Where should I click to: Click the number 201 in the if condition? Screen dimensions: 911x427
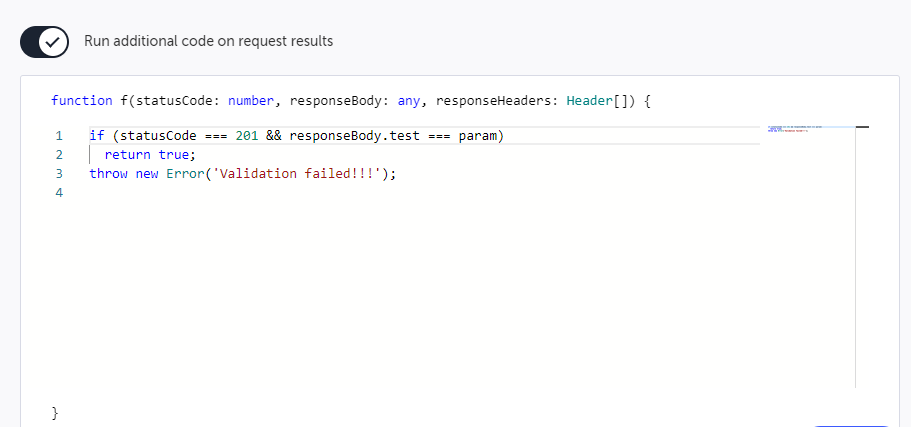[247, 135]
